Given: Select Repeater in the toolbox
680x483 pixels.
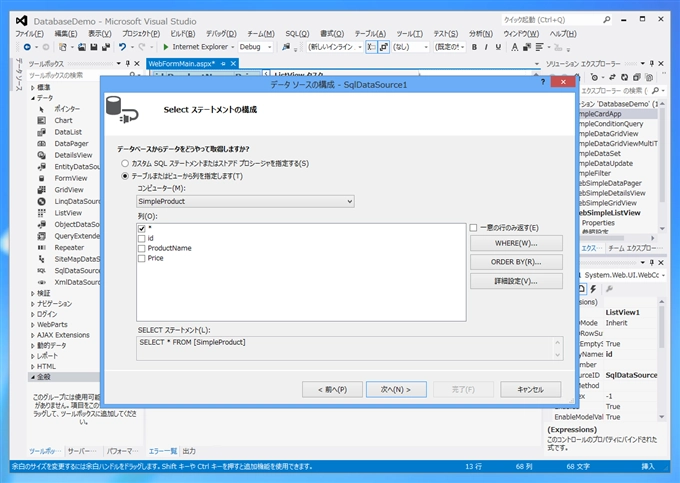Looking at the screenshot, I should pyautogui.click(x=69, y=248).
